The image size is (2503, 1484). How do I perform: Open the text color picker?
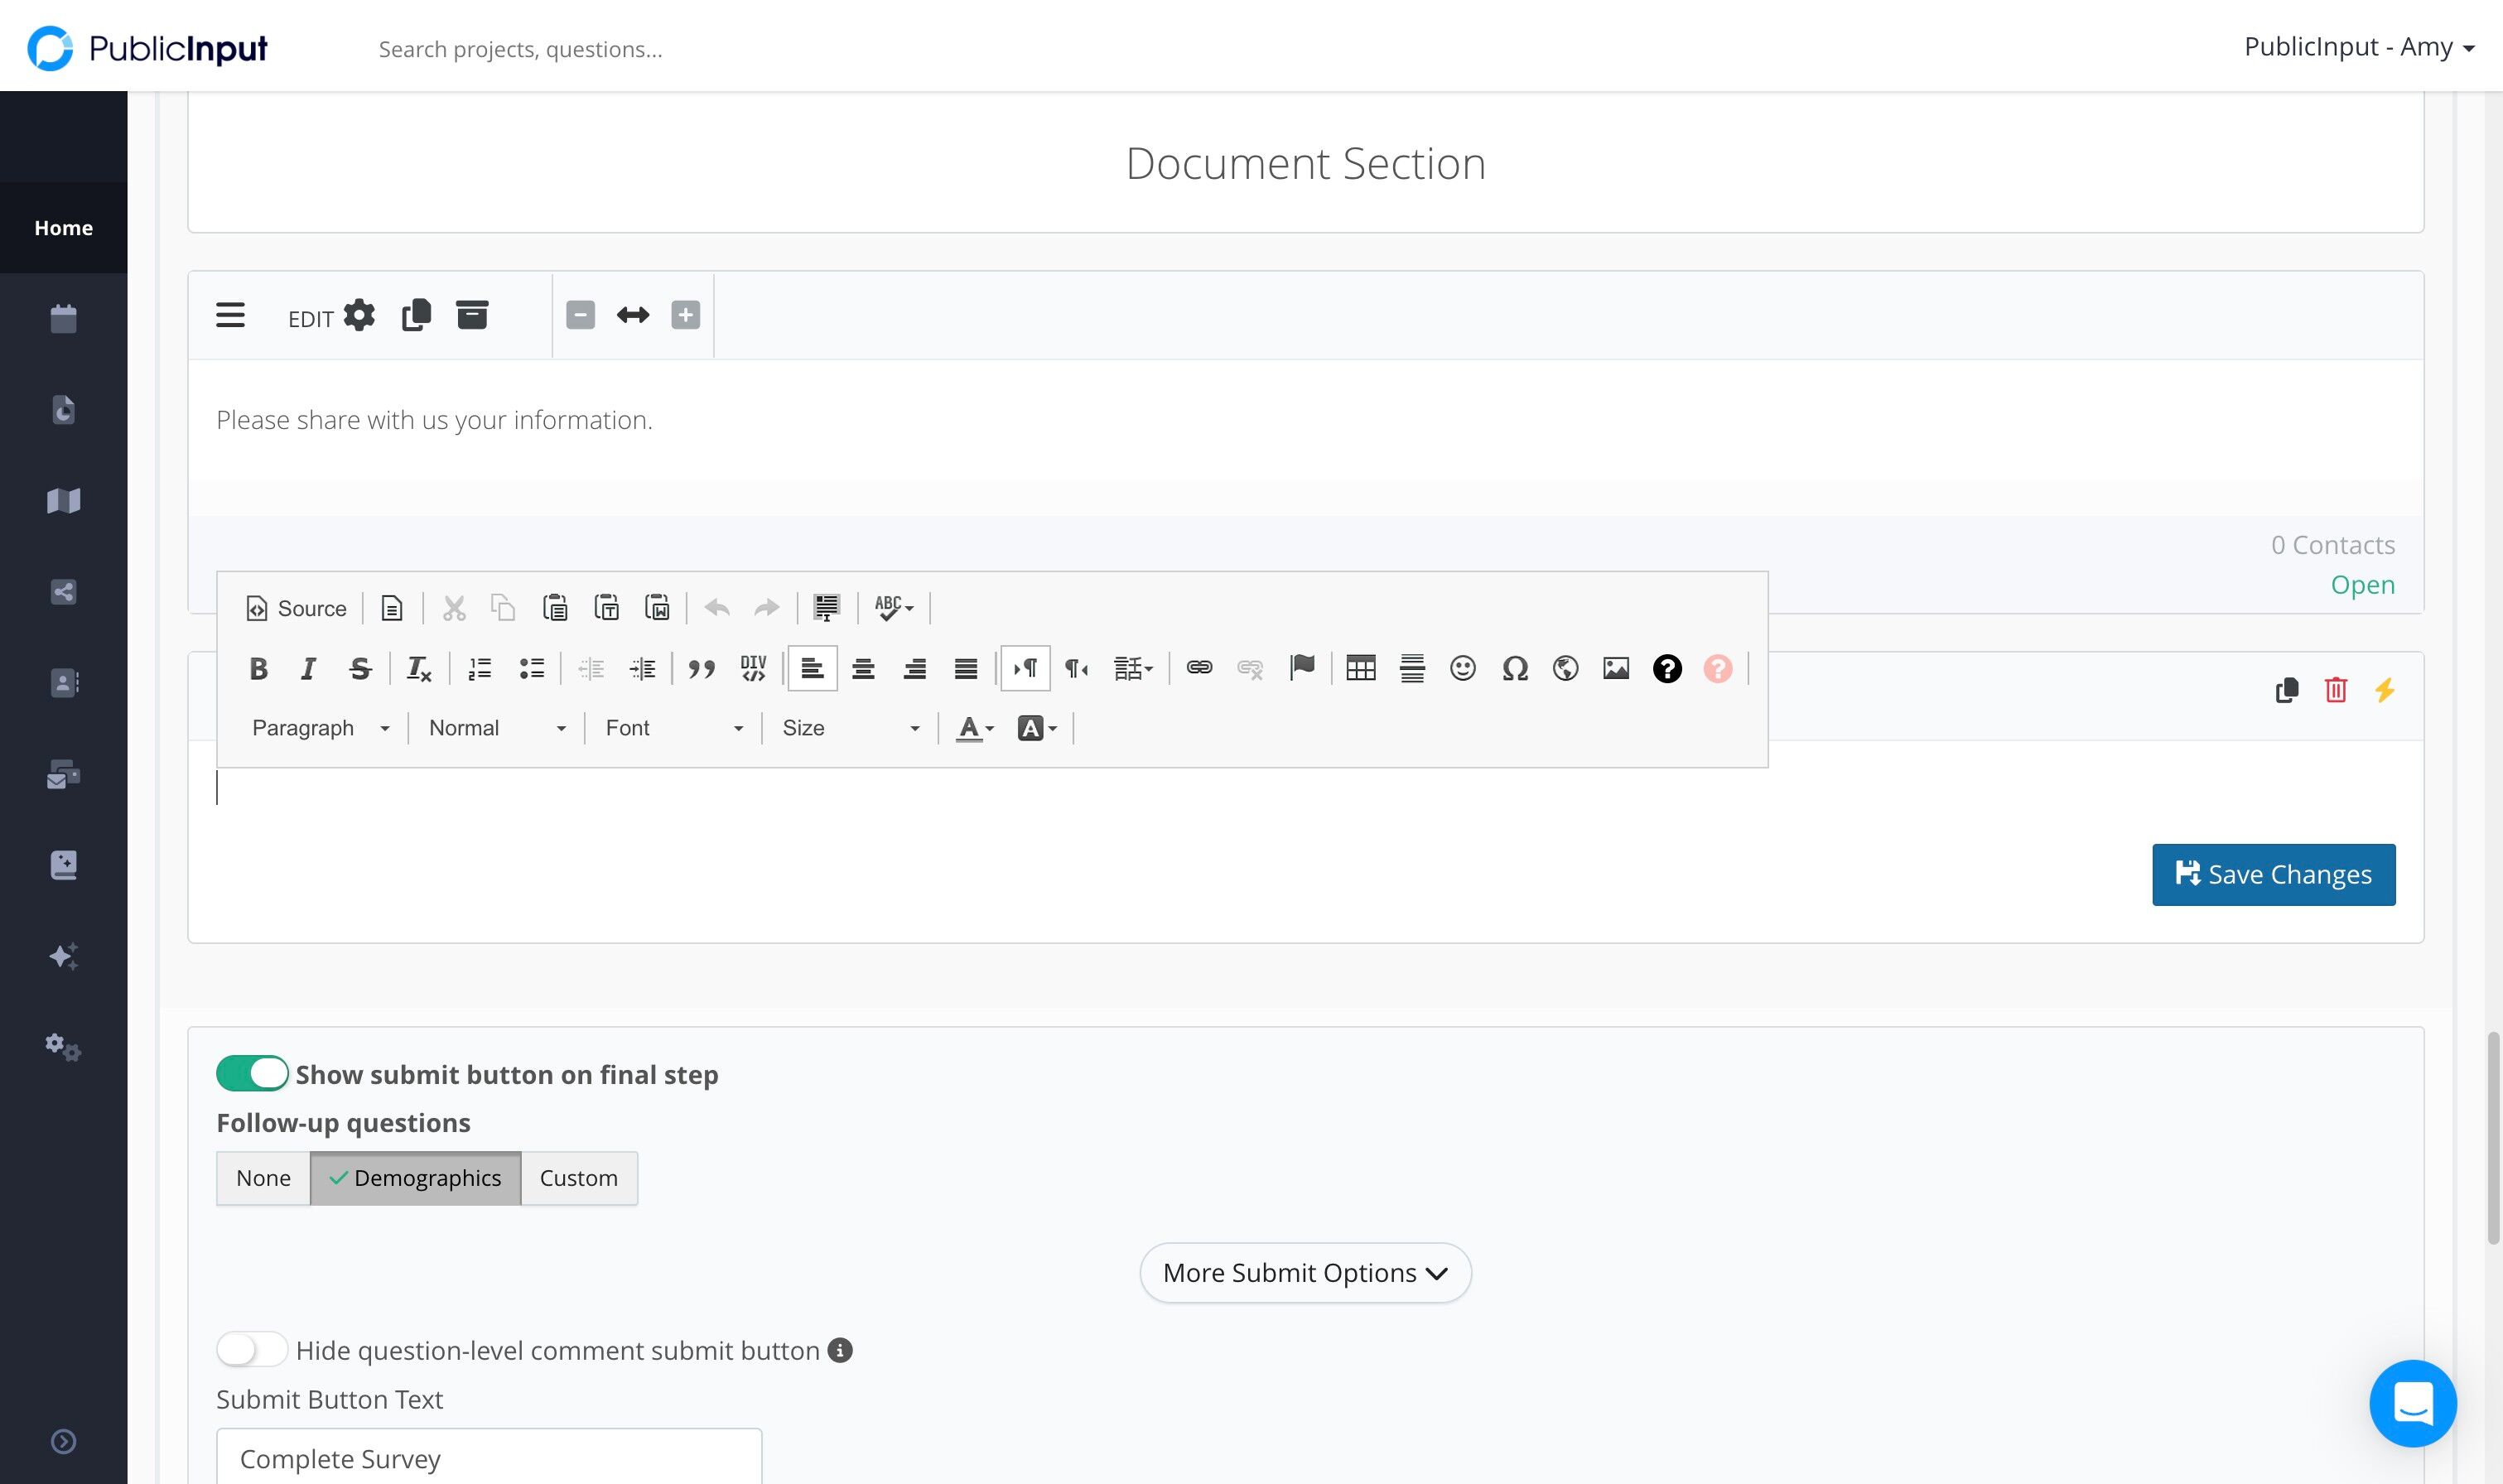coord(974,728)
